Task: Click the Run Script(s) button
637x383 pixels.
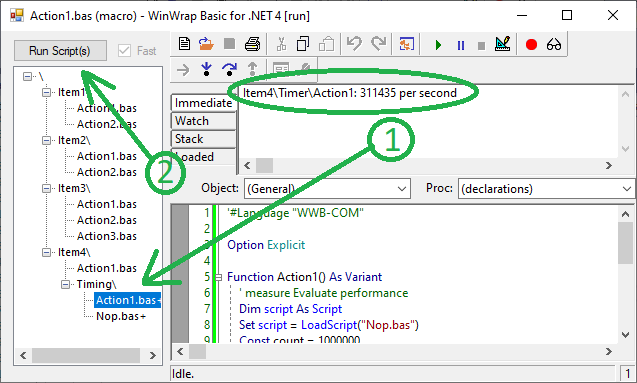Action: coord(60,51)
